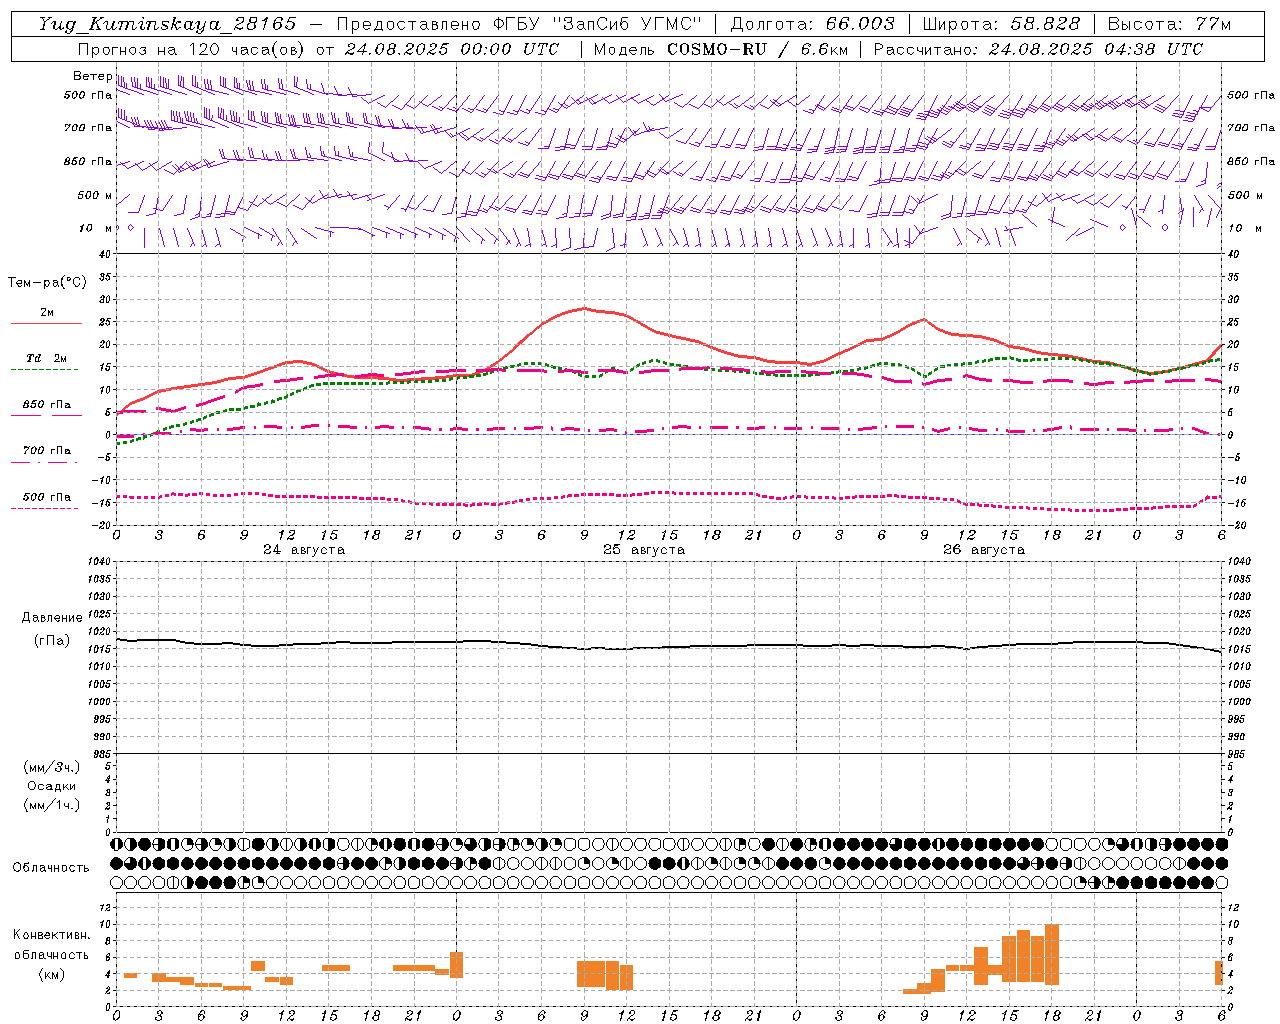This screenshot has width=1280, height=1024.
Task: Click the 'Td 2м' dew point legend entry
Action: coord(46,358)
